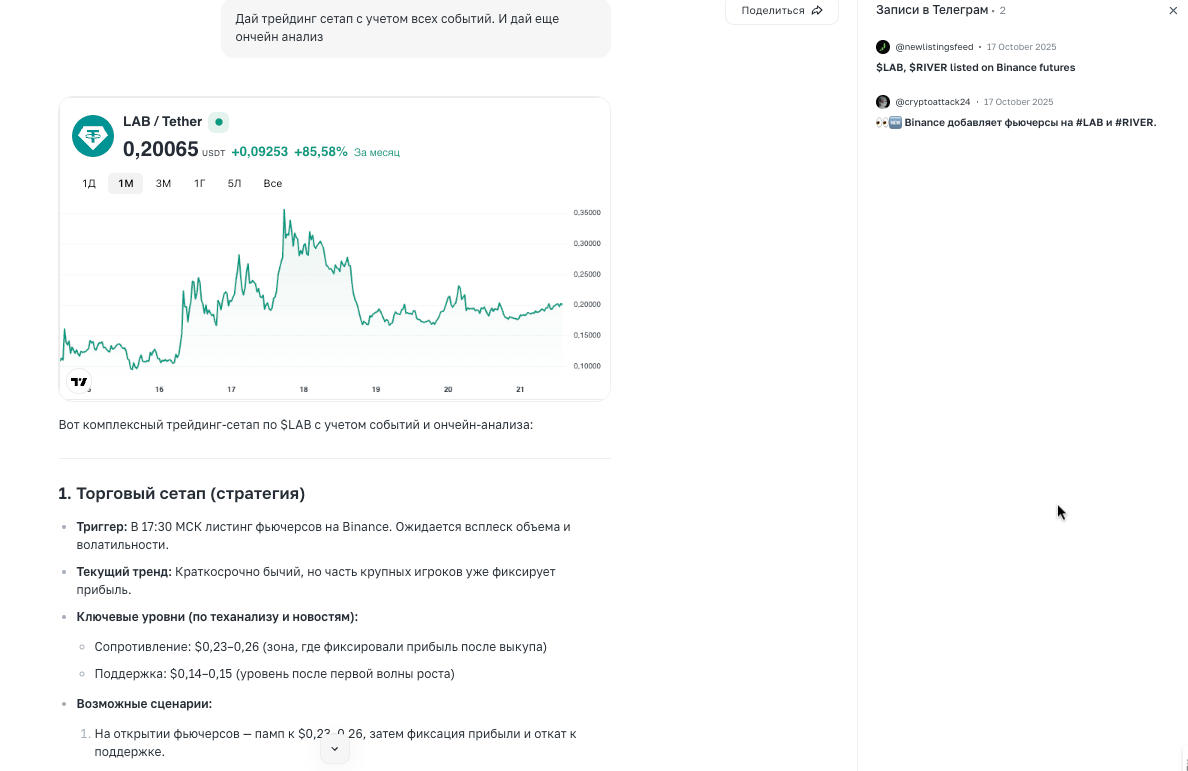Image resolution: width=1188 pixels, height=771 pixels.
Task: Click the @cryptoattack24 channel avatar
Action: pyautogui.click(x=882, y=101)
